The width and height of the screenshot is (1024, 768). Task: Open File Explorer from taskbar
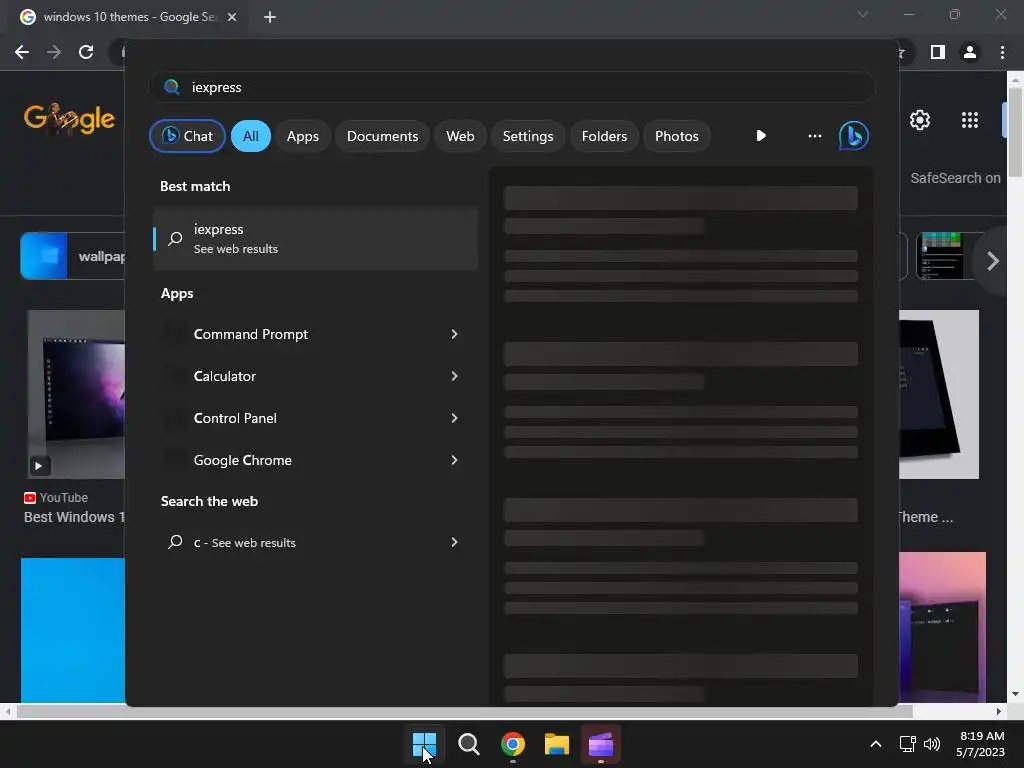pyautogui.click(x=556, y=744)
